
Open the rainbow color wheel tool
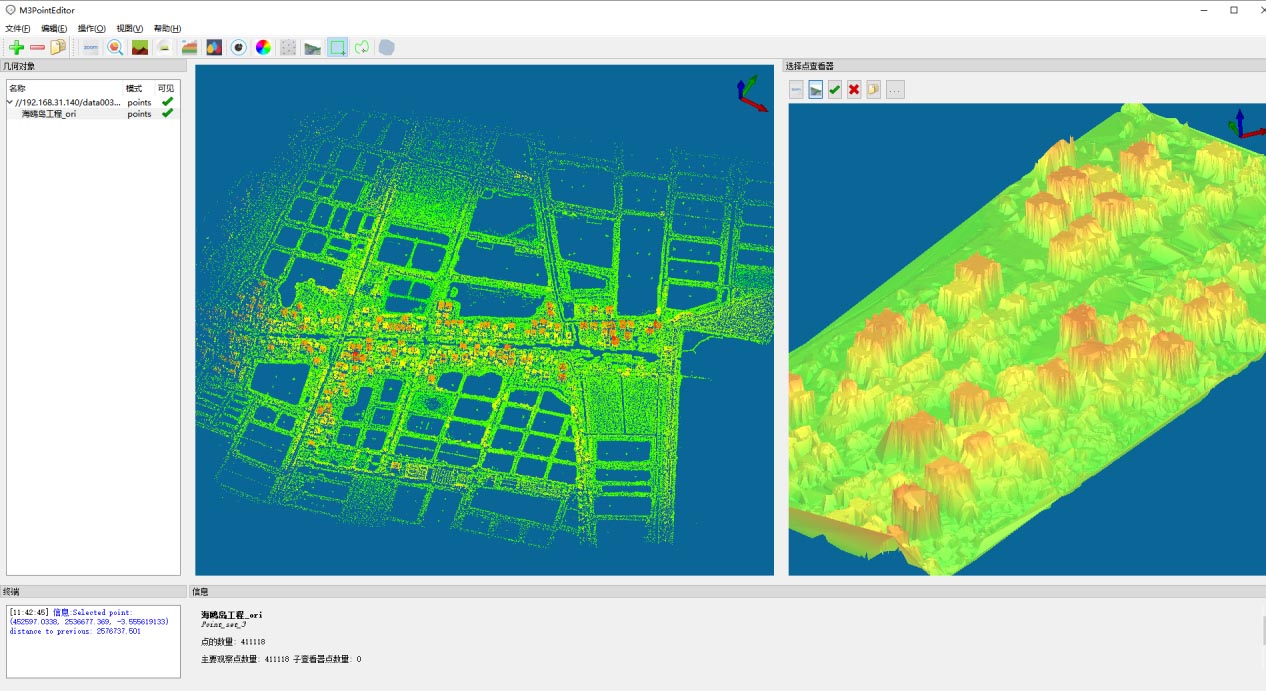[x=263, y=47]
